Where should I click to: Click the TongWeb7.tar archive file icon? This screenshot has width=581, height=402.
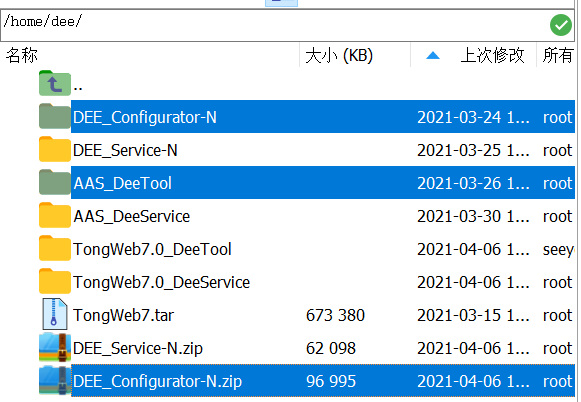click(54, 314)
